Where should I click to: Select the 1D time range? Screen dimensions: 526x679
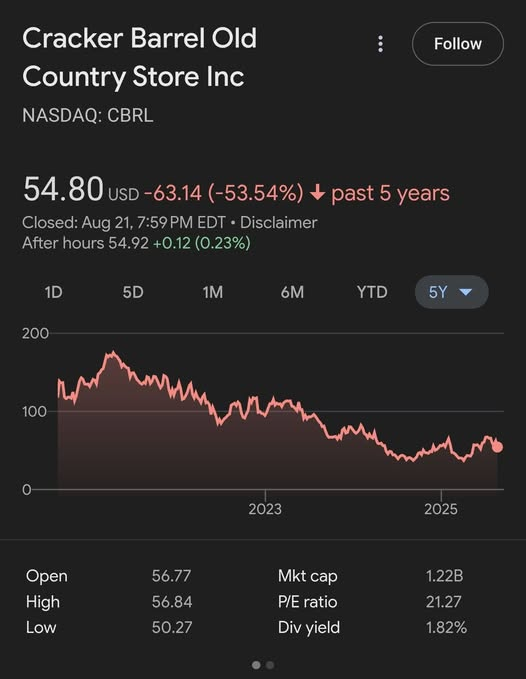[54, 292]
